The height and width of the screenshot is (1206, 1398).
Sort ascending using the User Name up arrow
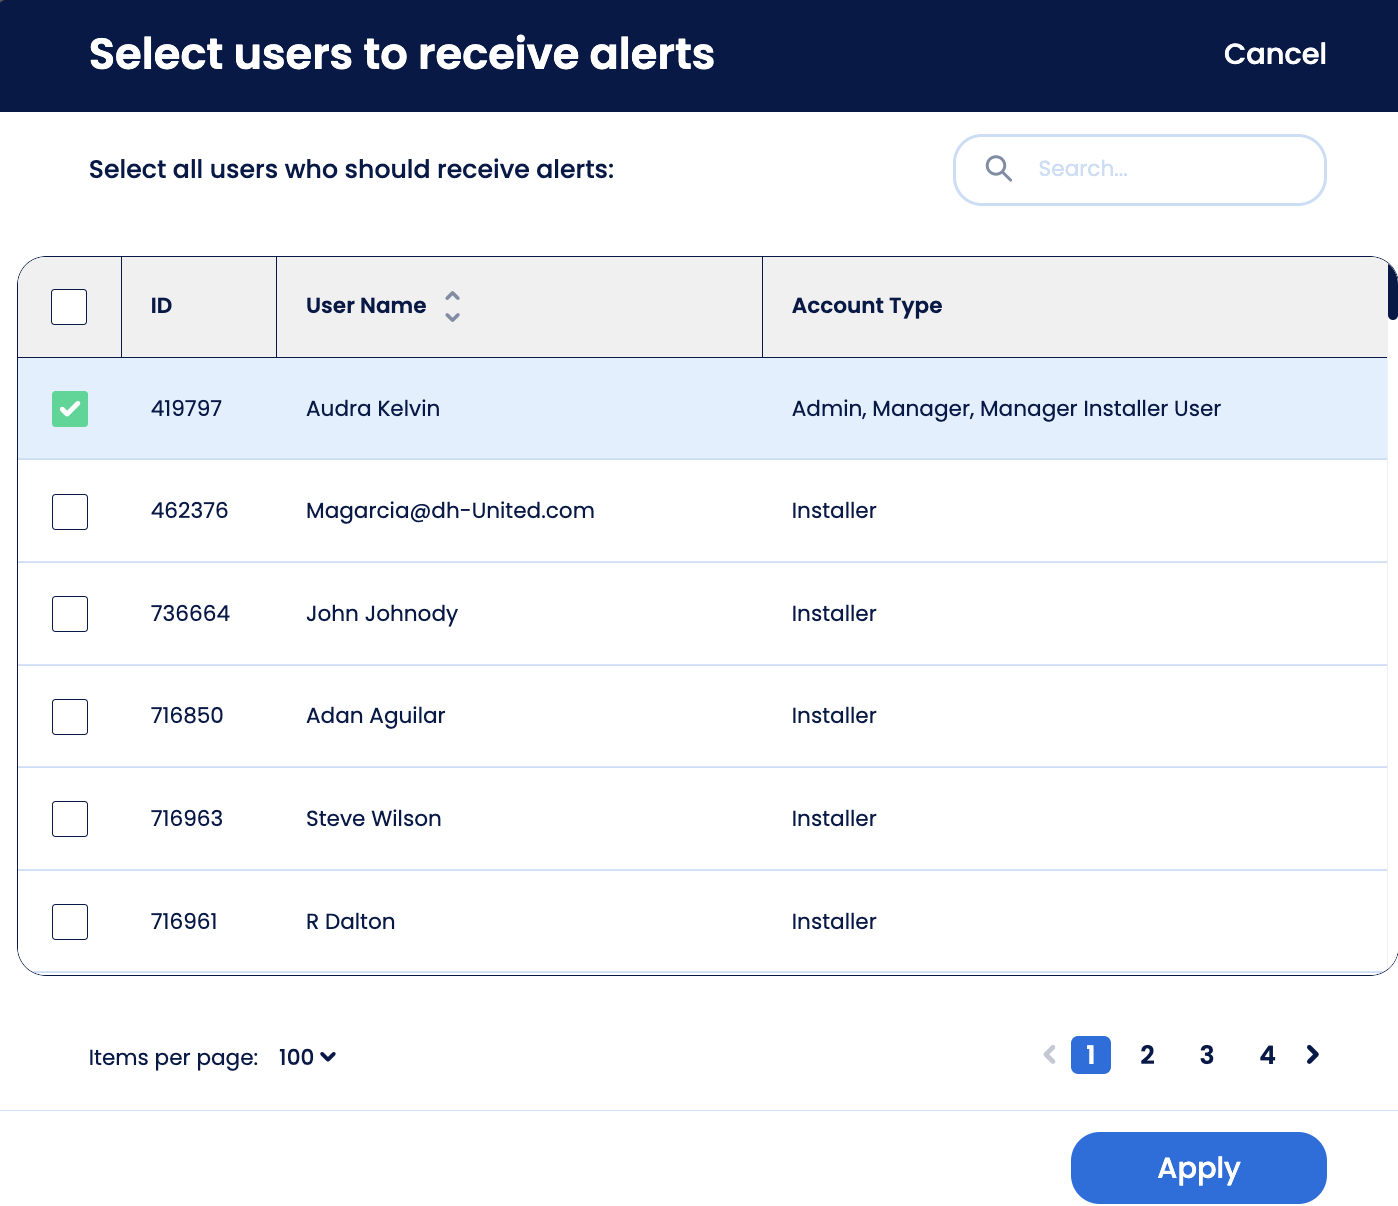[452, 295]
